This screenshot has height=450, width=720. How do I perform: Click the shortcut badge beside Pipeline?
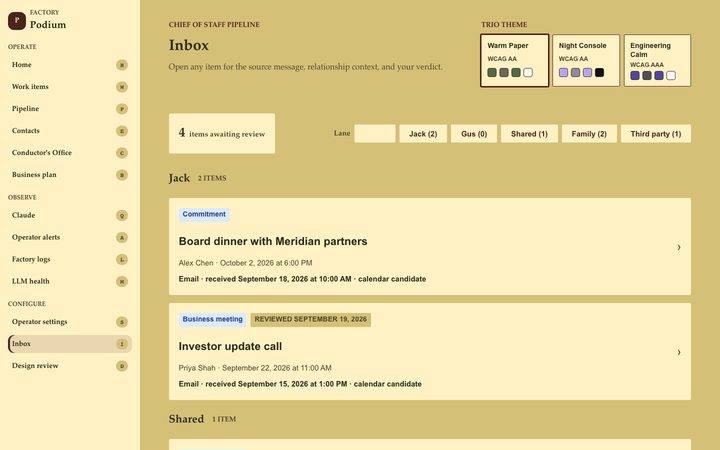click(x=122, y=109)
